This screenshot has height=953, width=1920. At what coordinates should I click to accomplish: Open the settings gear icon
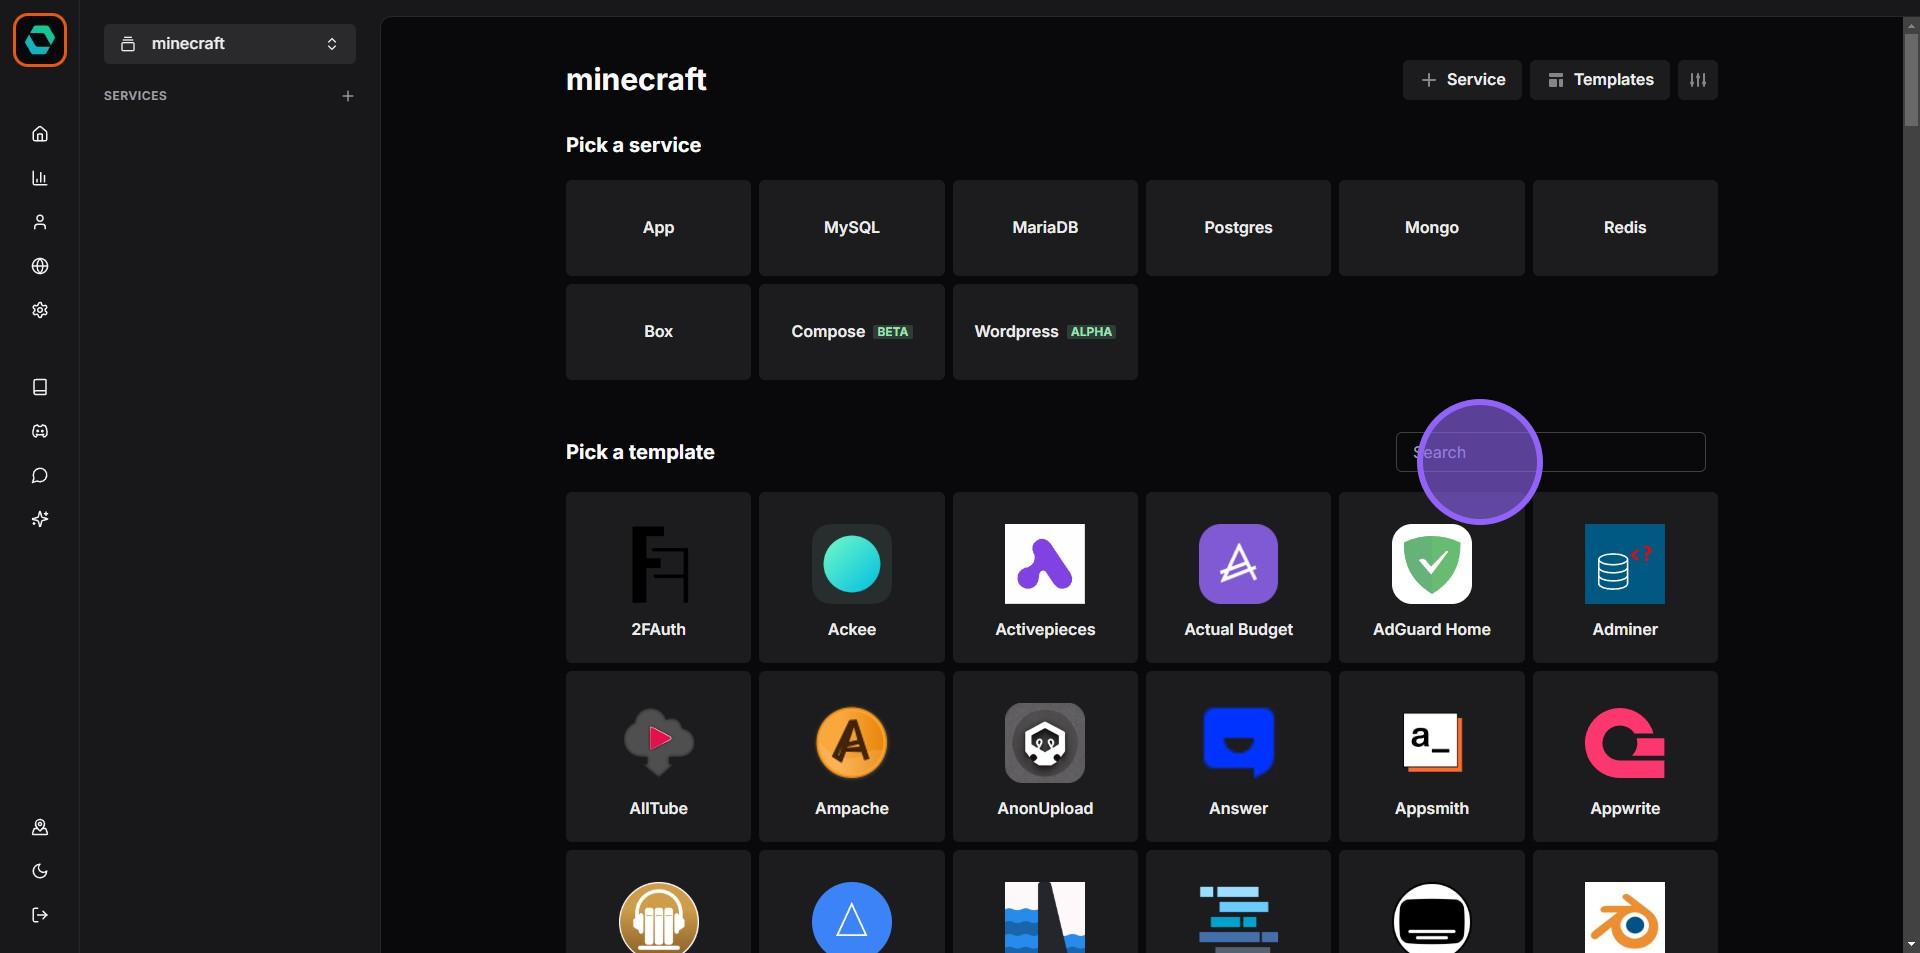(x=40, y=310)
